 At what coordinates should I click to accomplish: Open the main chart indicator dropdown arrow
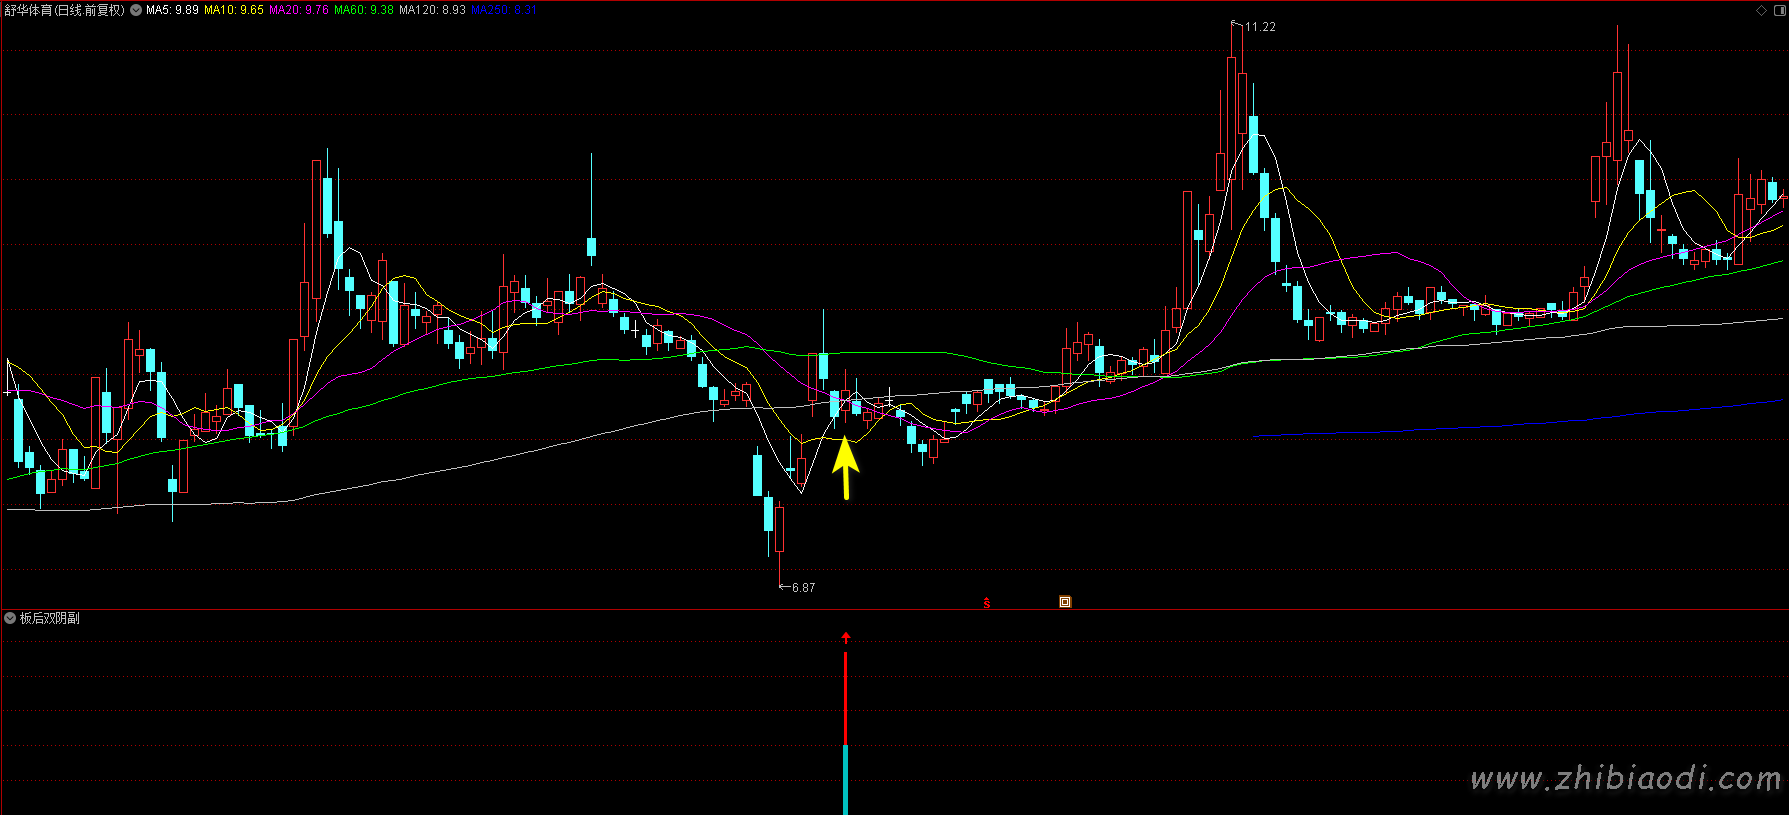coord(135,10)
